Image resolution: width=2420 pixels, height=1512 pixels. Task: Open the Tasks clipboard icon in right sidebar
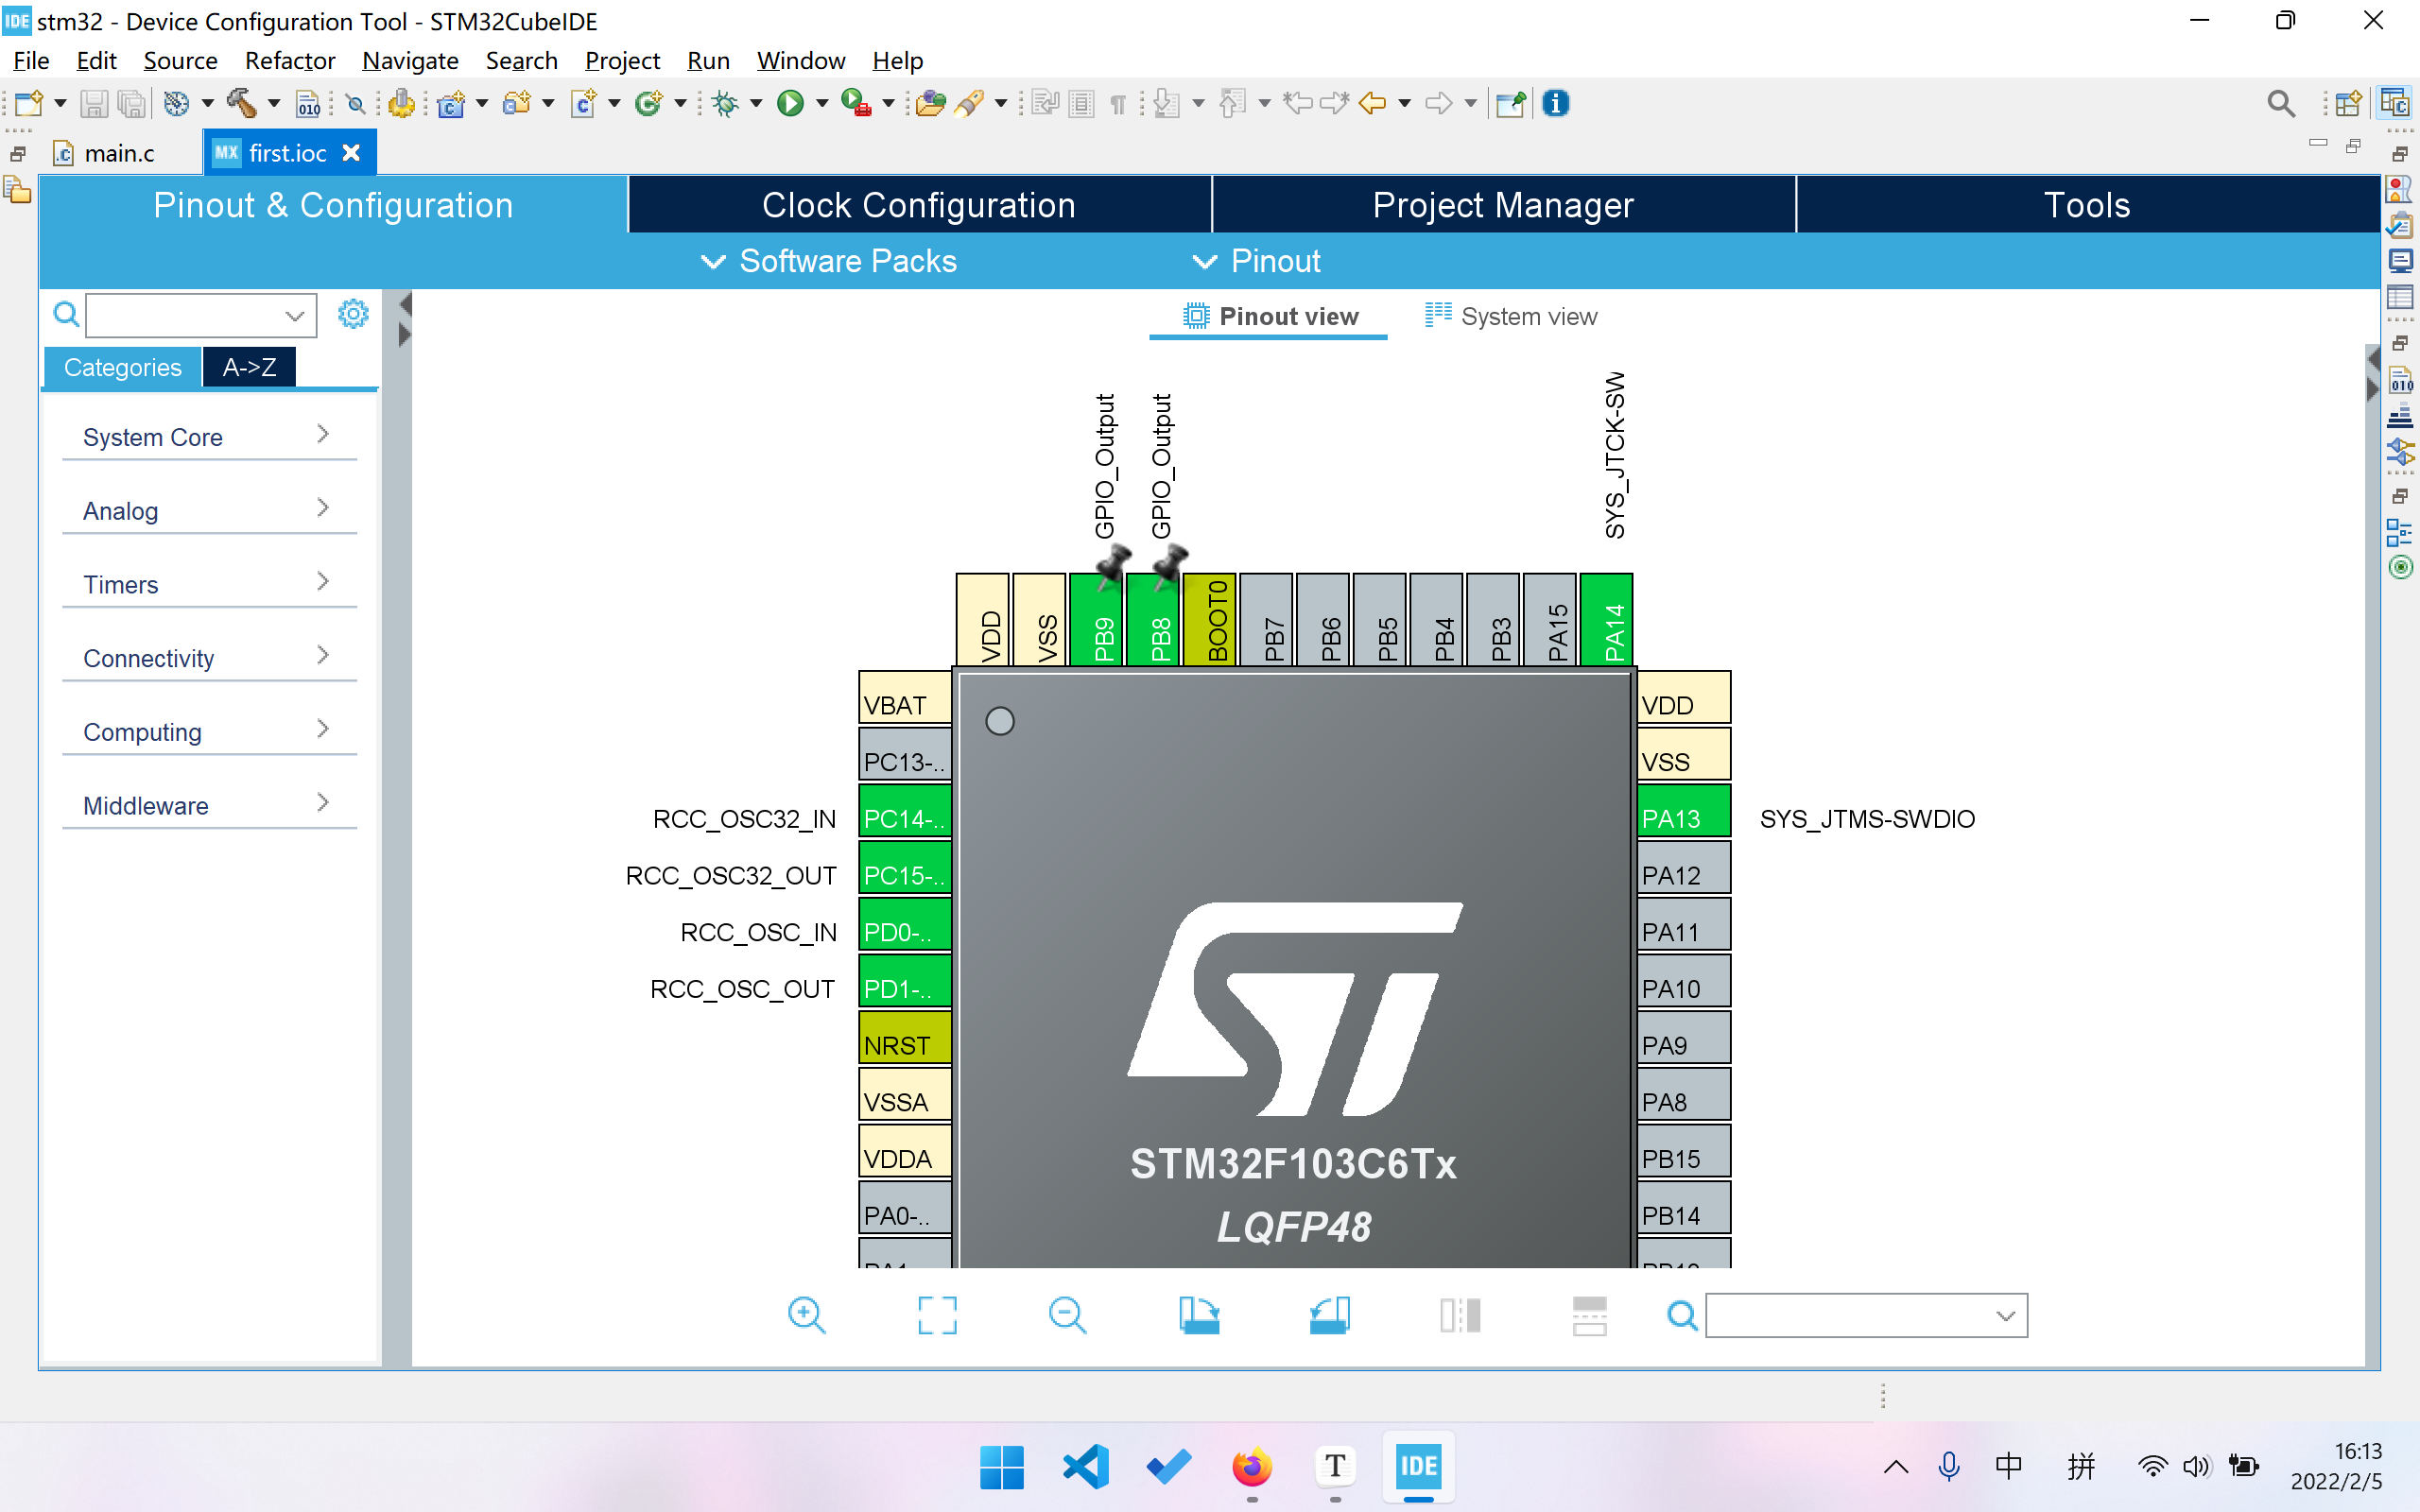coord(2400,226)
